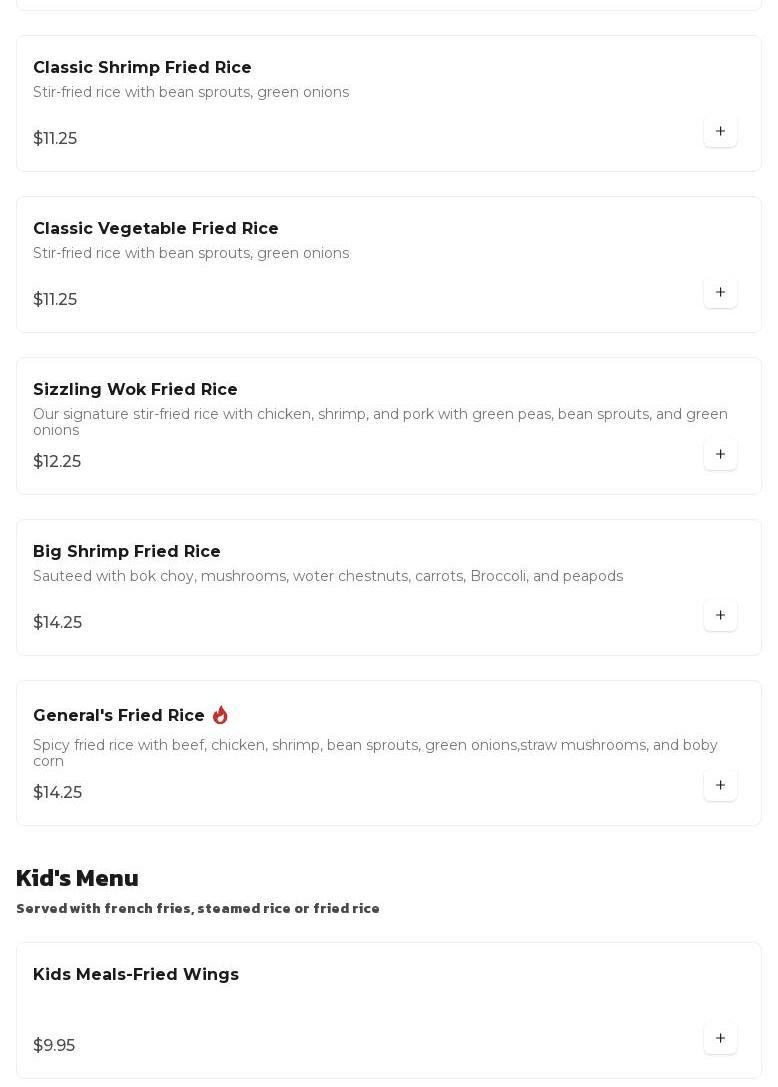The image size is (778, 1087).
Task: Click the $9.95 Kids Meals price
Action: pos(54,1045)
